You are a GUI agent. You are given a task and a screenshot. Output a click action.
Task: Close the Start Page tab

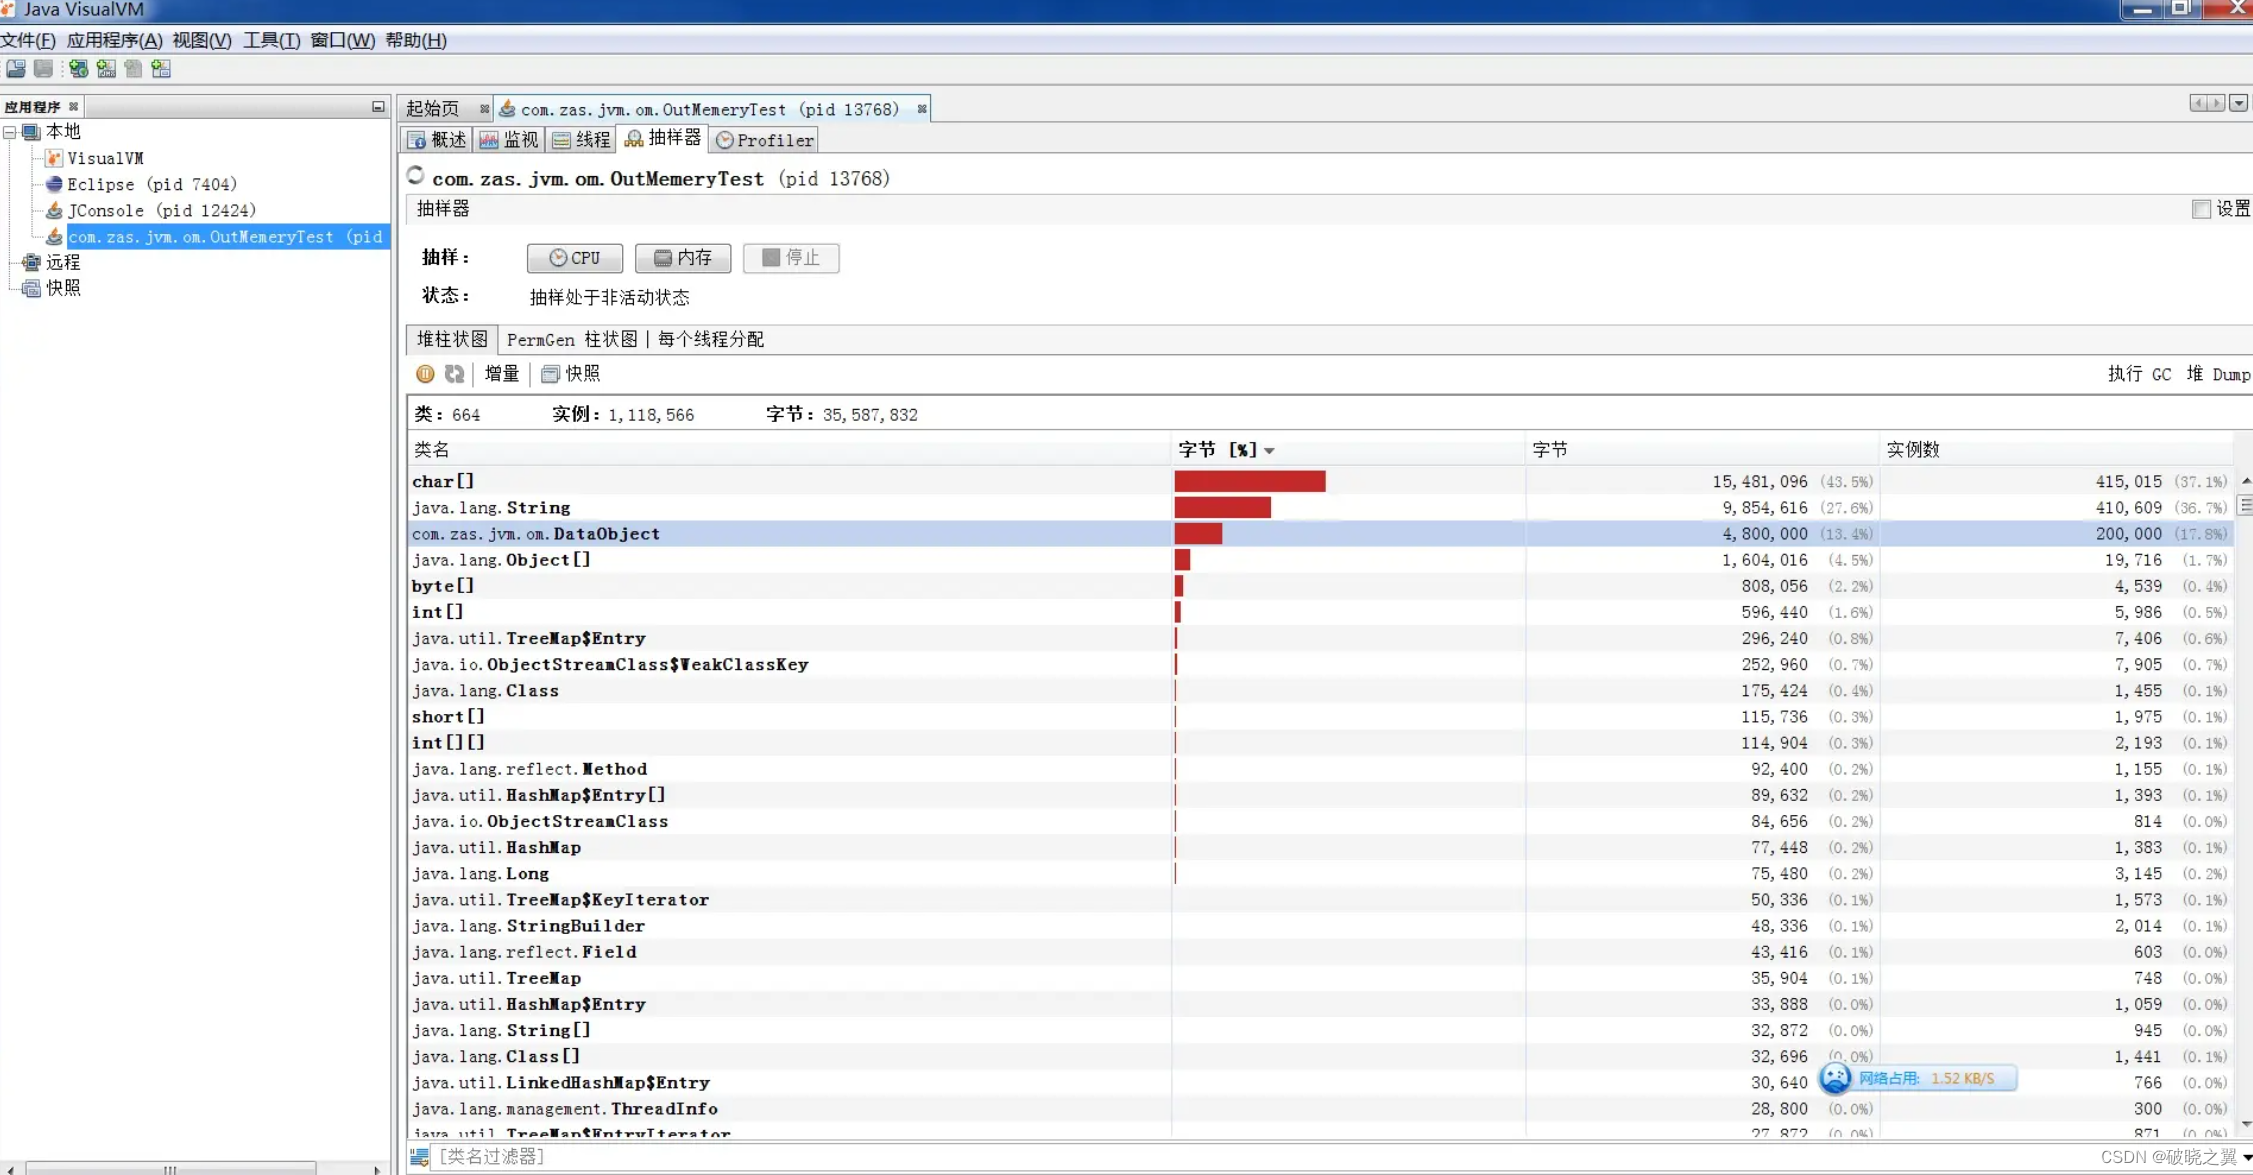pyautogui.click(x=484, y=109)
